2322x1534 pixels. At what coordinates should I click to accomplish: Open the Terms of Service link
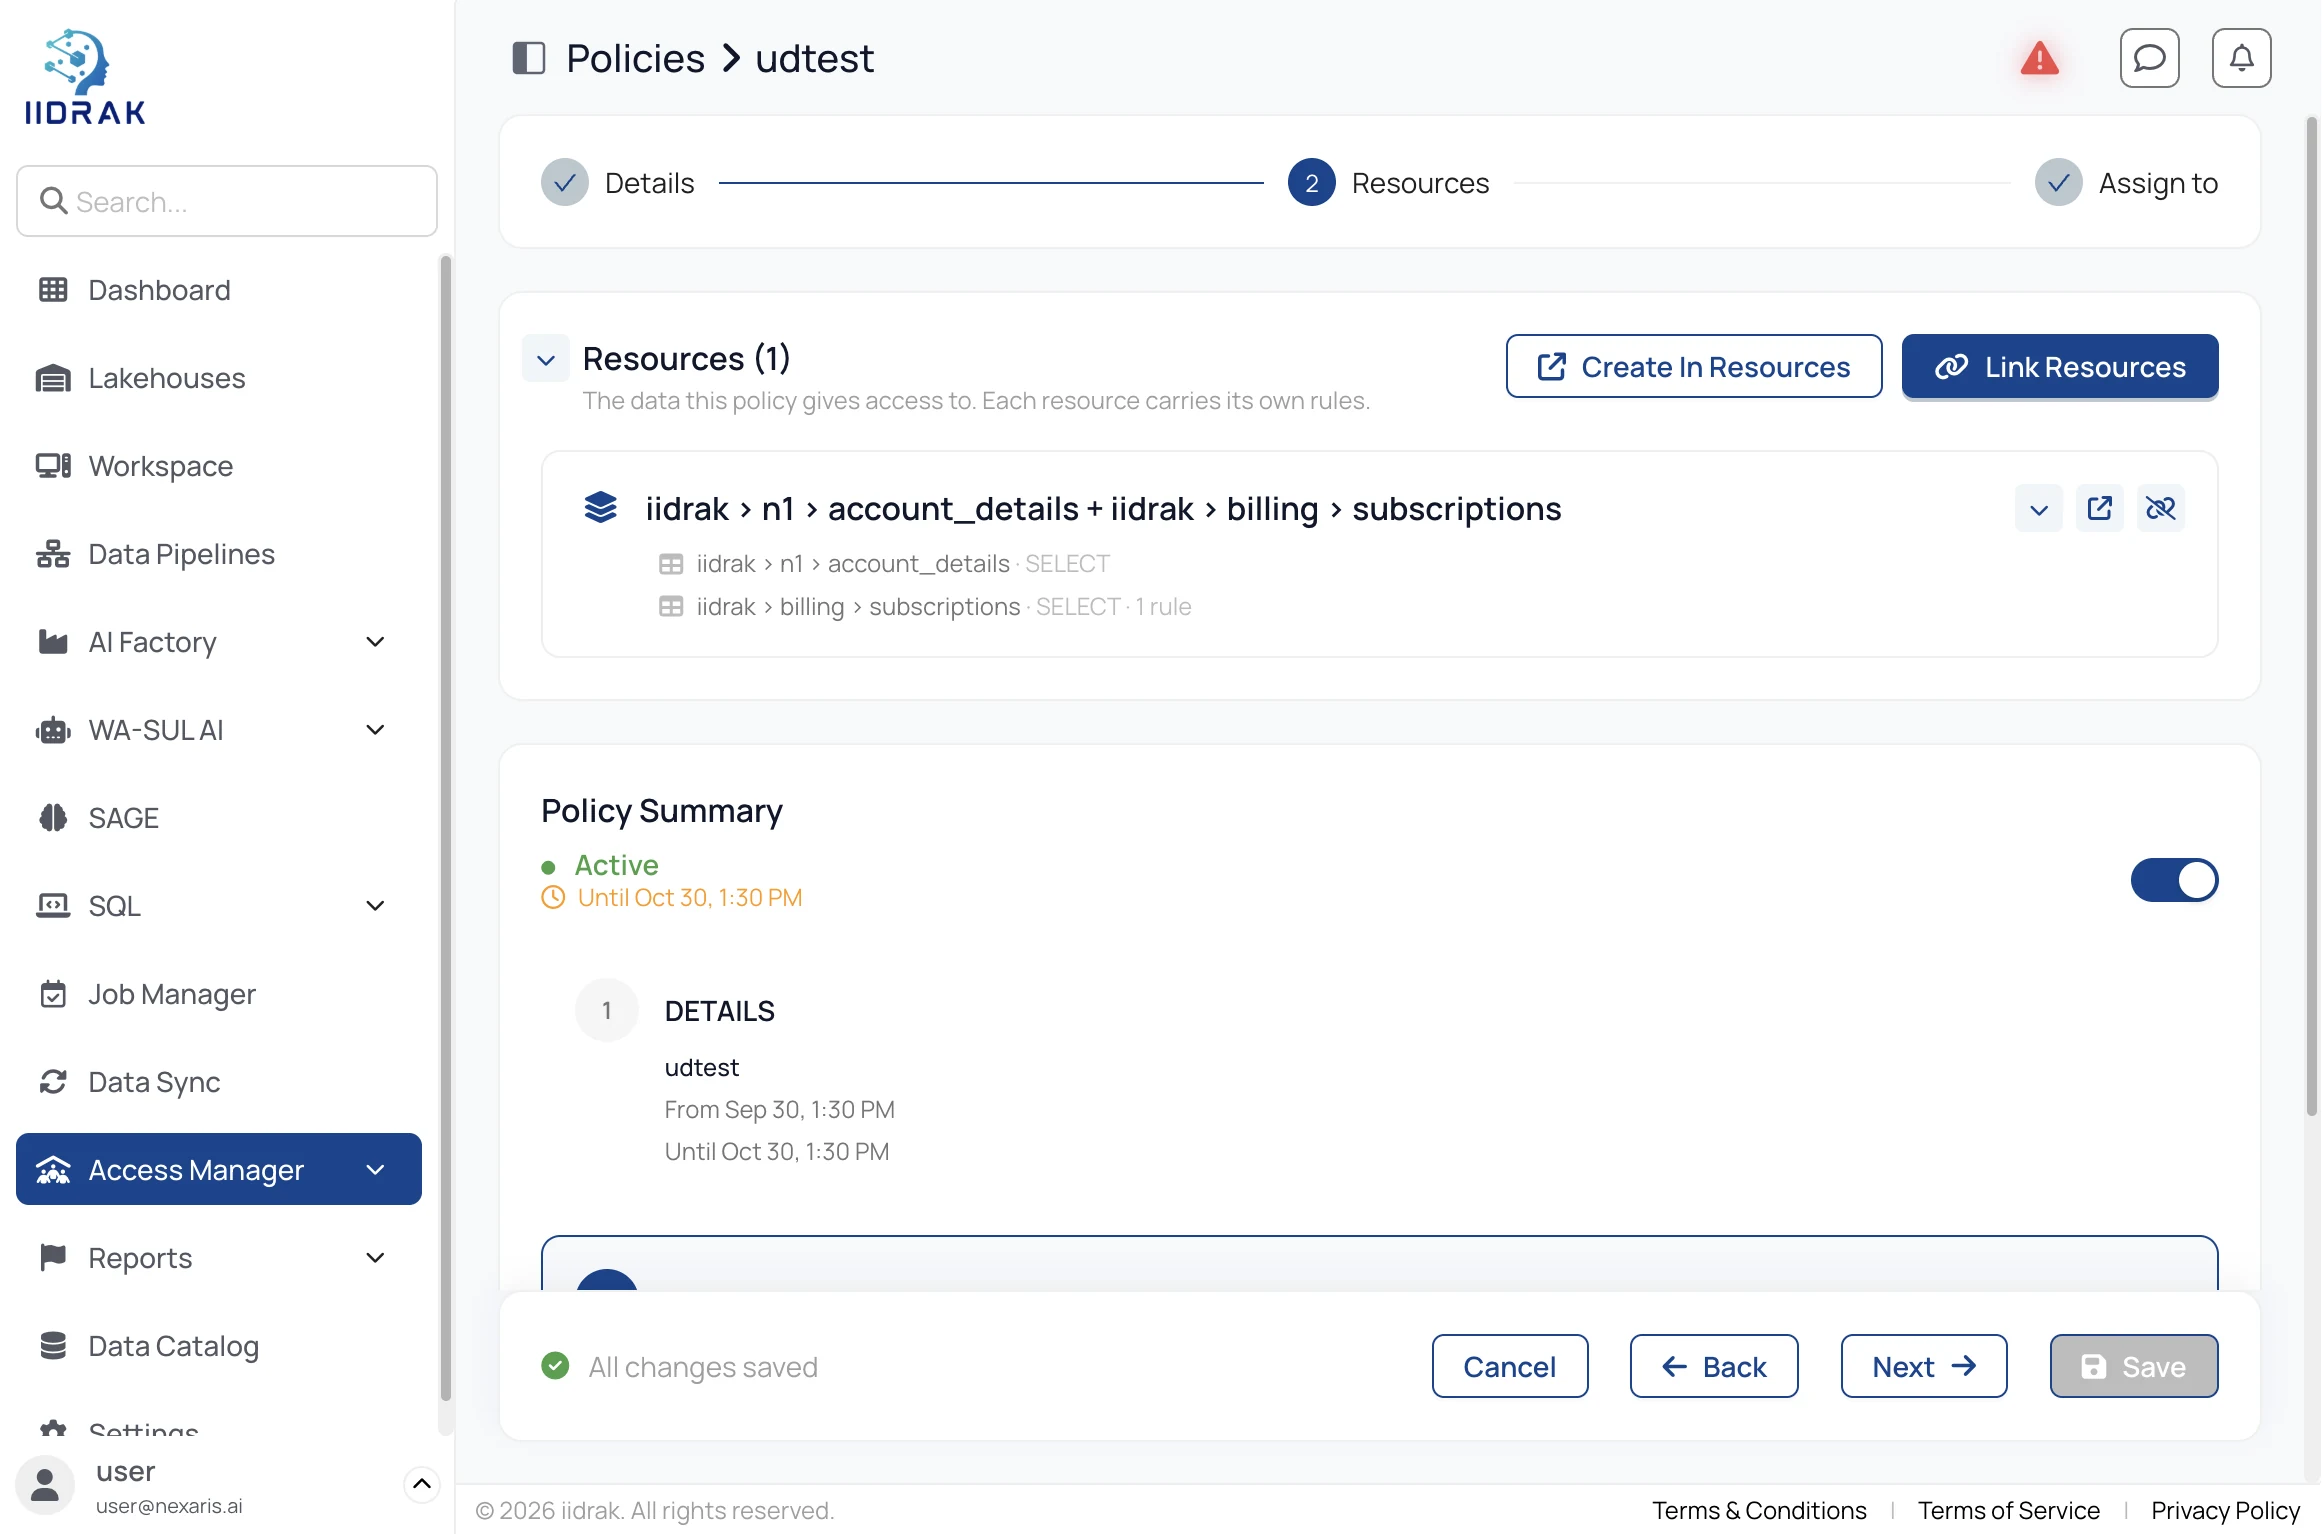[2008, 1510]
